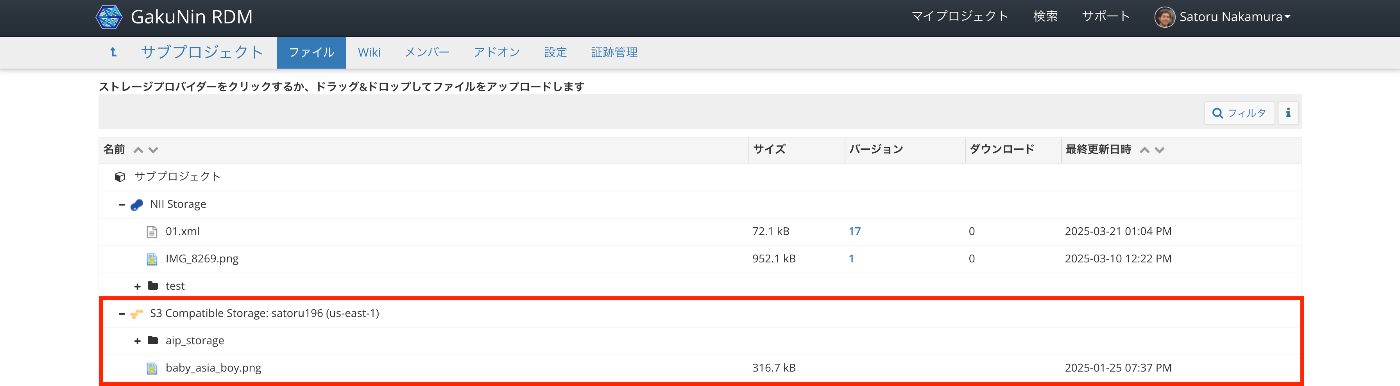This screenshot has width=1400, height=386.
Task: Open version 1 link of IMG_8269.png
Action: pyautogui.click(x=851, y=258)
